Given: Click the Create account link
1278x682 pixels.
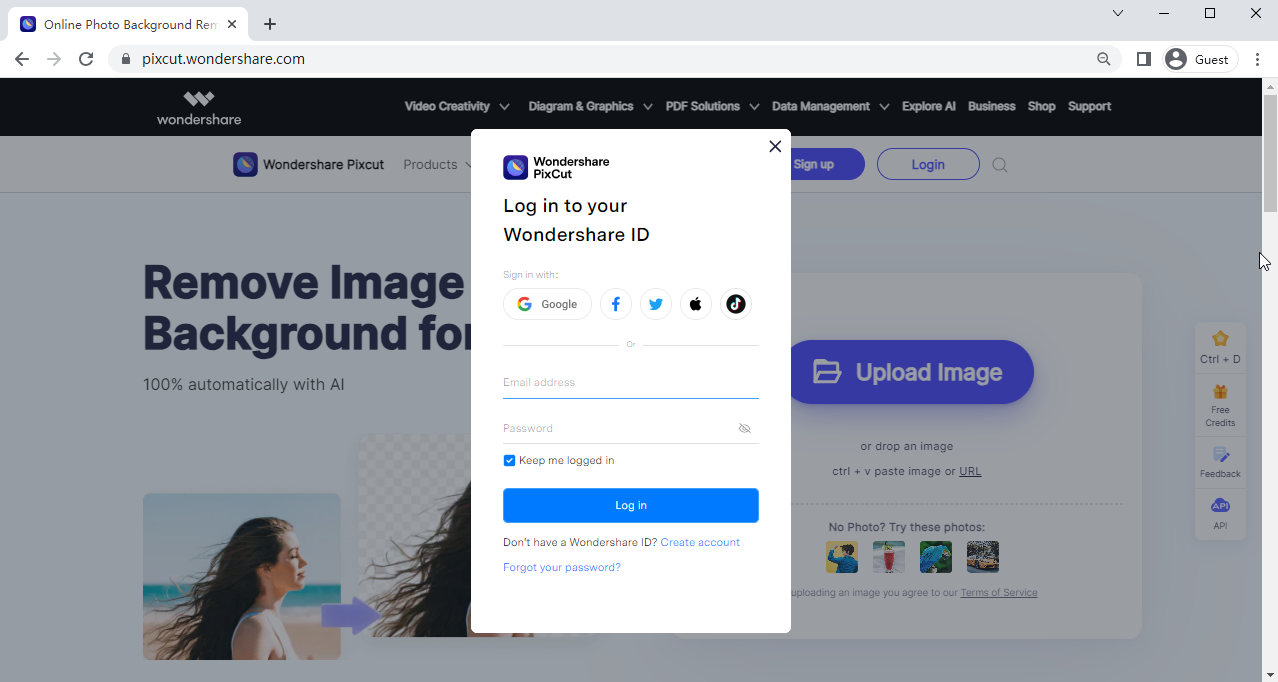Looking at the screenshot, I should point(700,542).
